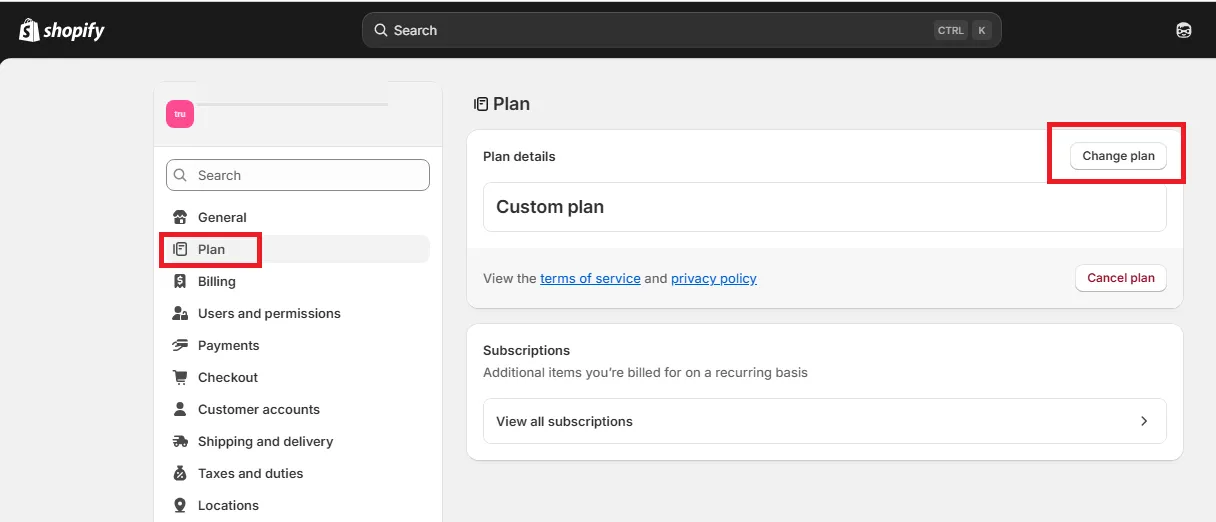Select Plan in settings sidebar
1216x522 pixels.
[298, 249]
